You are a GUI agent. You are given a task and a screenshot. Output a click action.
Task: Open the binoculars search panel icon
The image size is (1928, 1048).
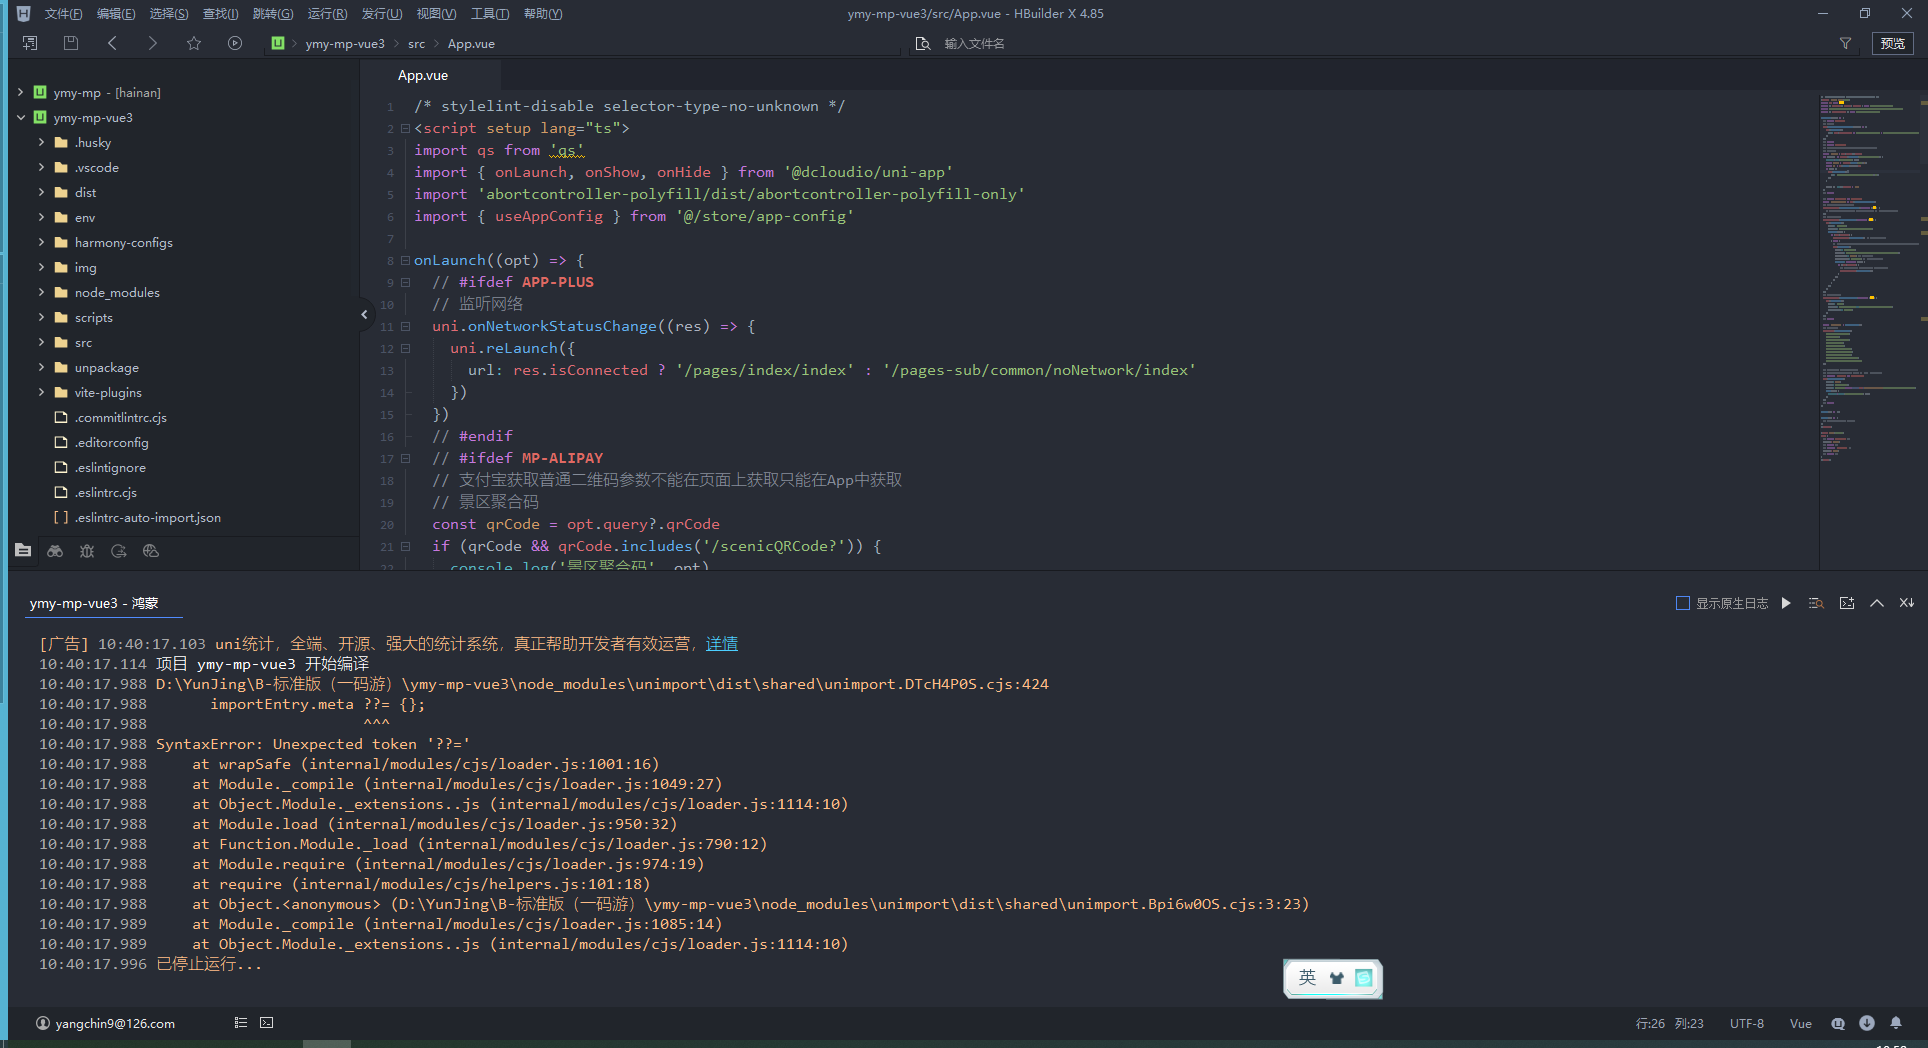(x=55, y=551)
